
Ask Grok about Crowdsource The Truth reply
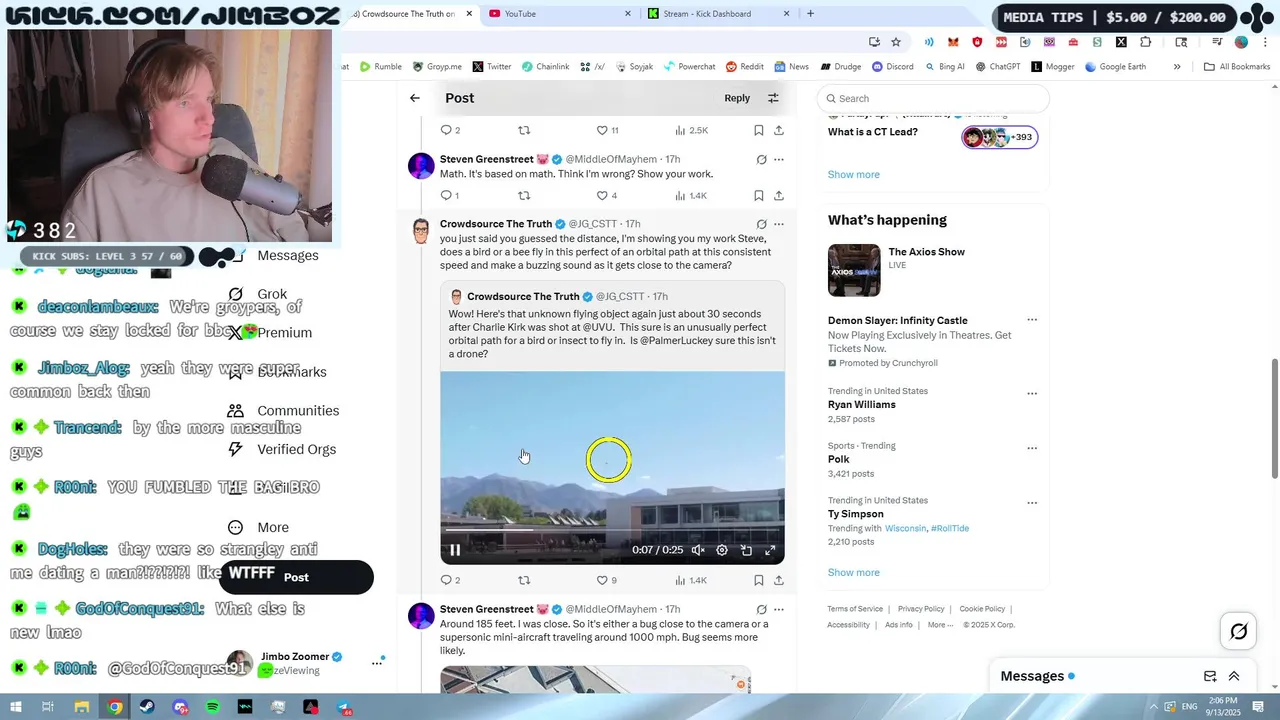point(761,224)
